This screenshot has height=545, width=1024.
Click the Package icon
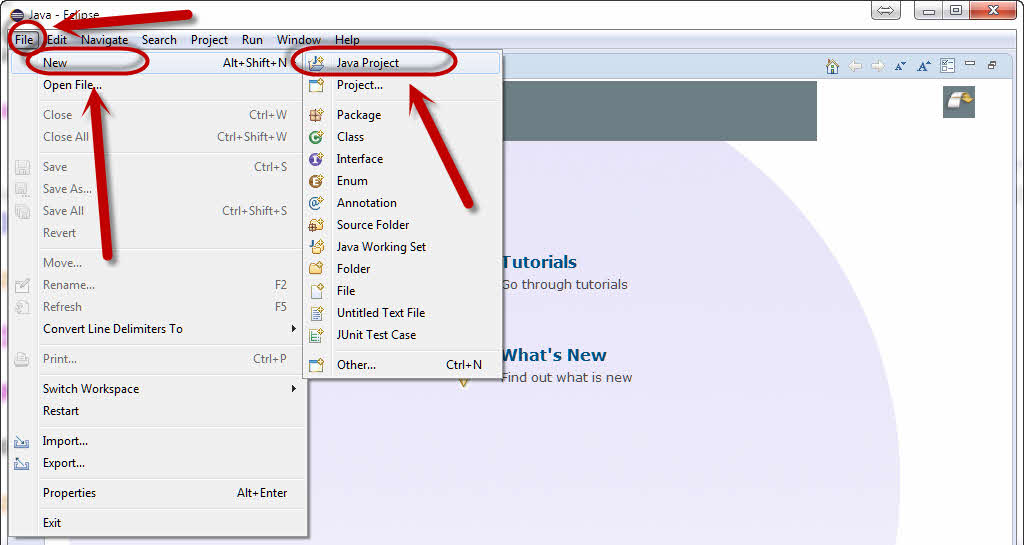(x=317, y=115)
